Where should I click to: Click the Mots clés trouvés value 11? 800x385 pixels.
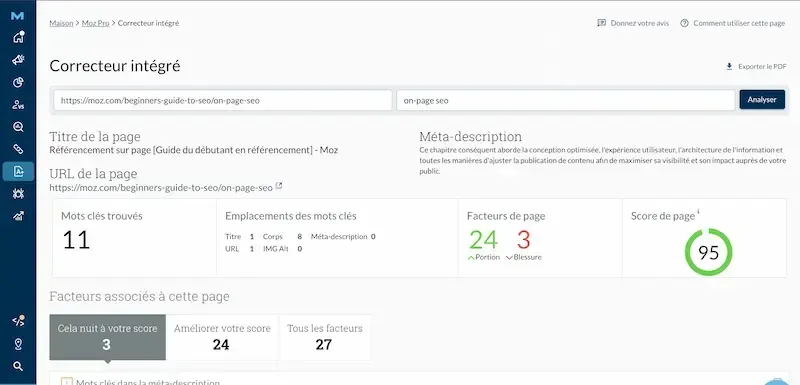(x=76, y=240)
